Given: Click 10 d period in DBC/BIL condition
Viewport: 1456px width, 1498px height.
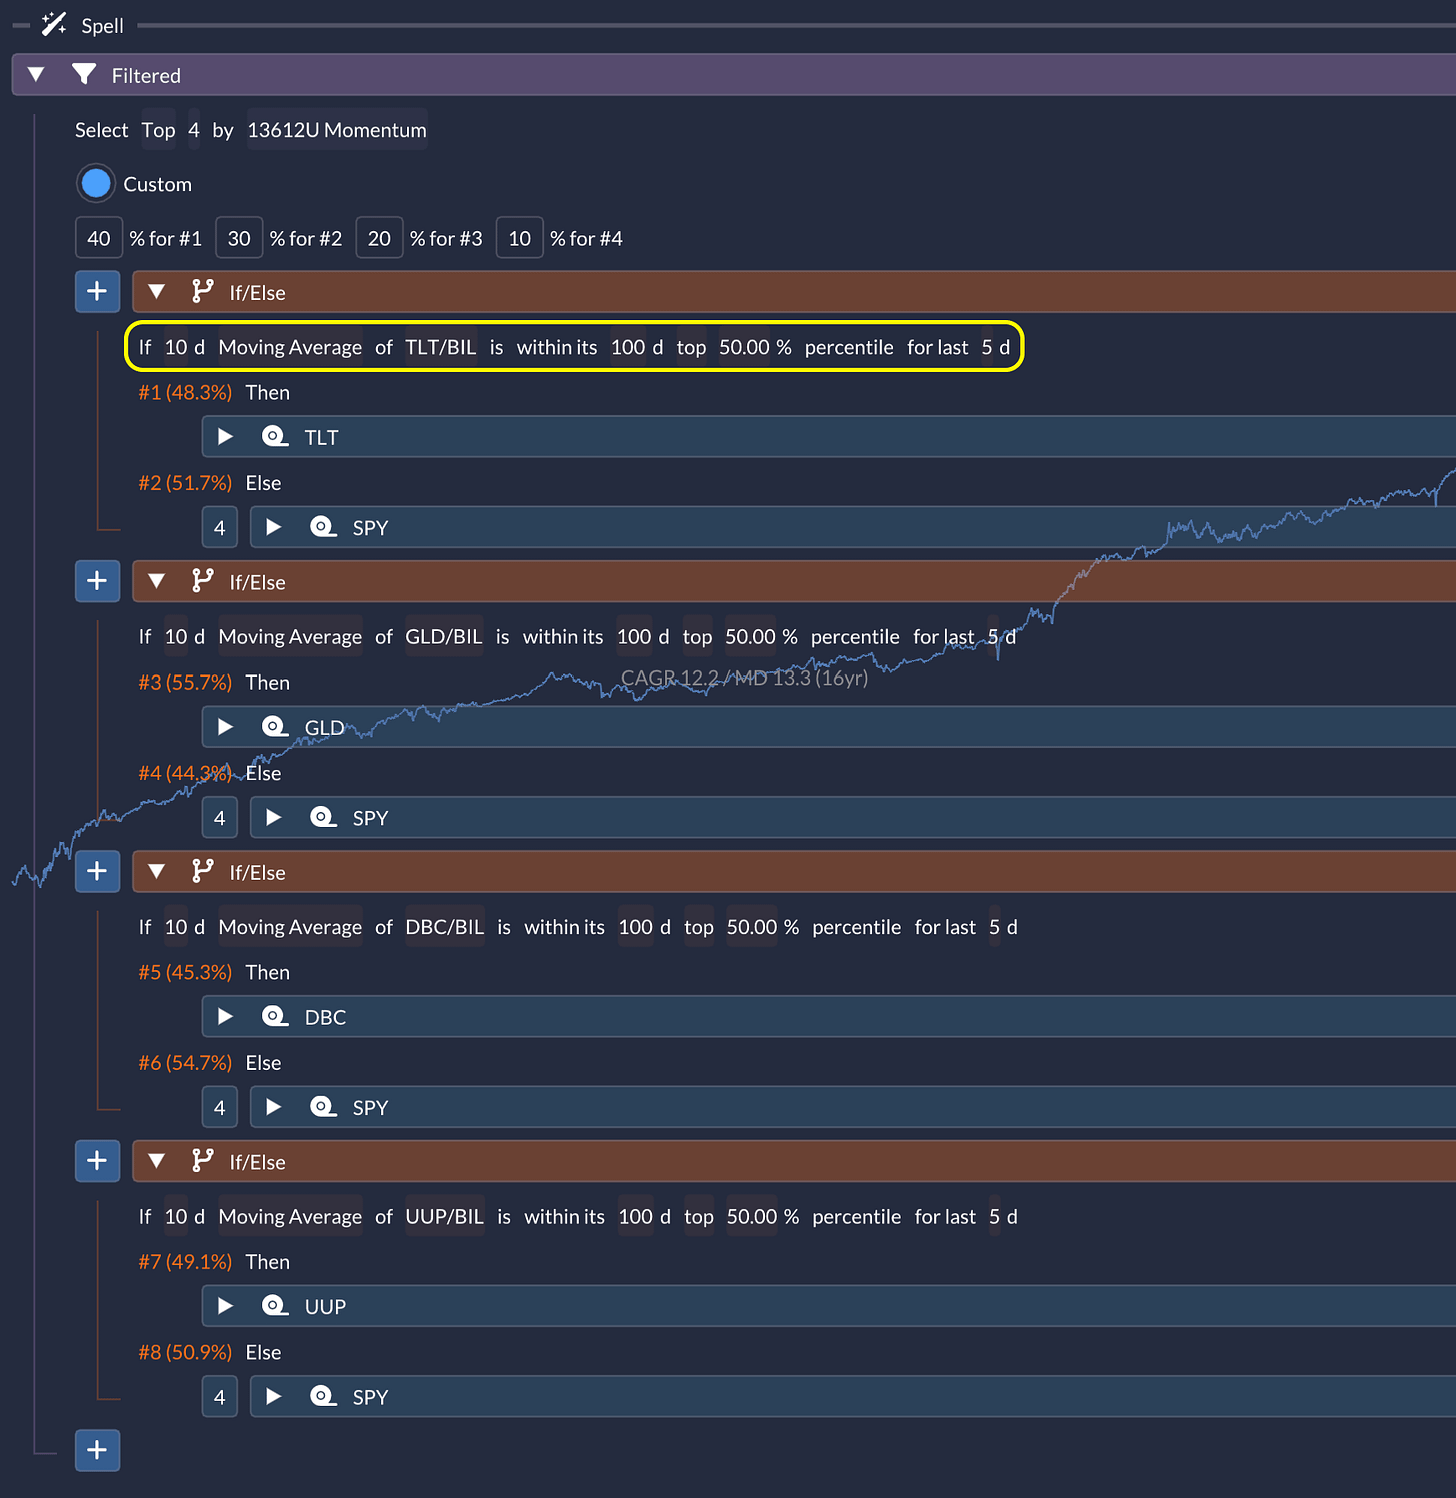Looking at the screenshot, I should coord(176,927).
